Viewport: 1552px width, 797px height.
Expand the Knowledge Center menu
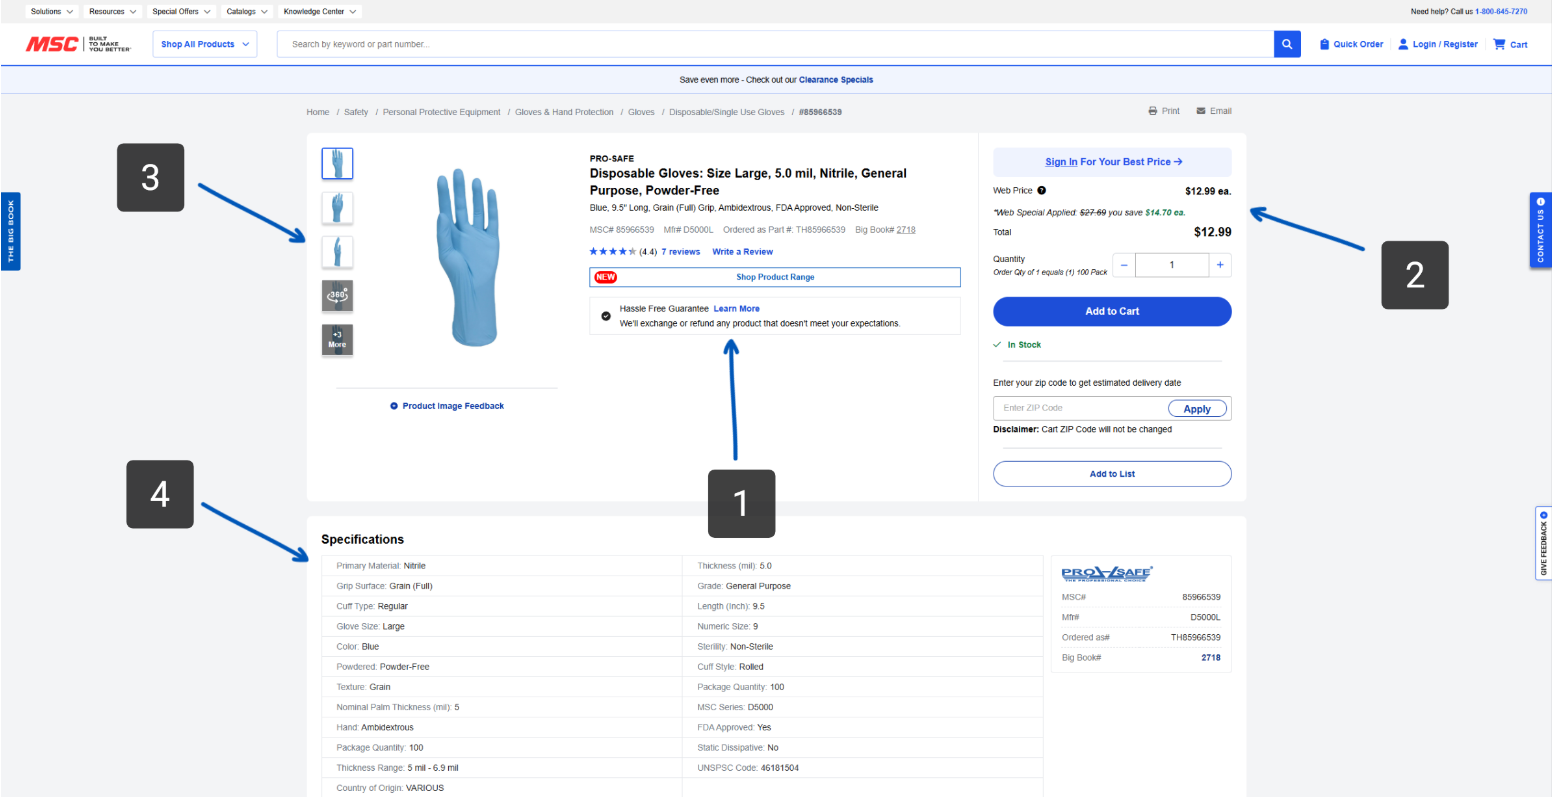320,12
